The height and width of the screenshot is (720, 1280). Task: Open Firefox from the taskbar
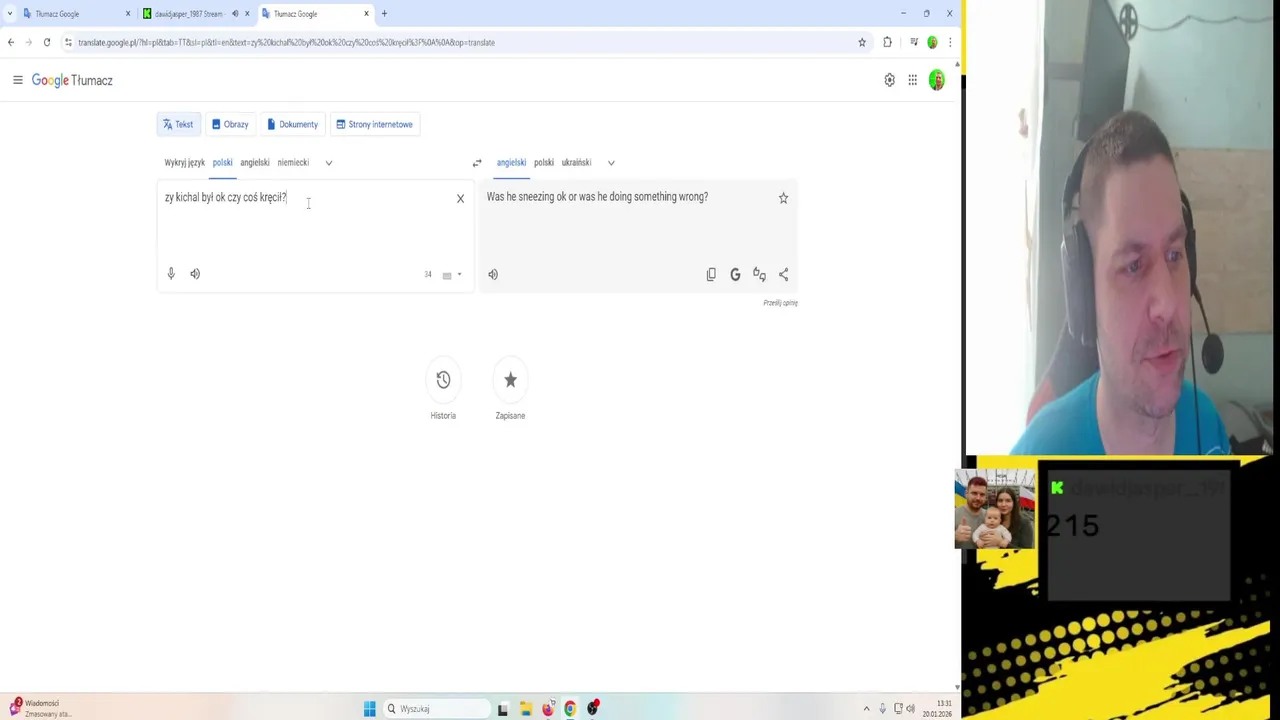548,709
